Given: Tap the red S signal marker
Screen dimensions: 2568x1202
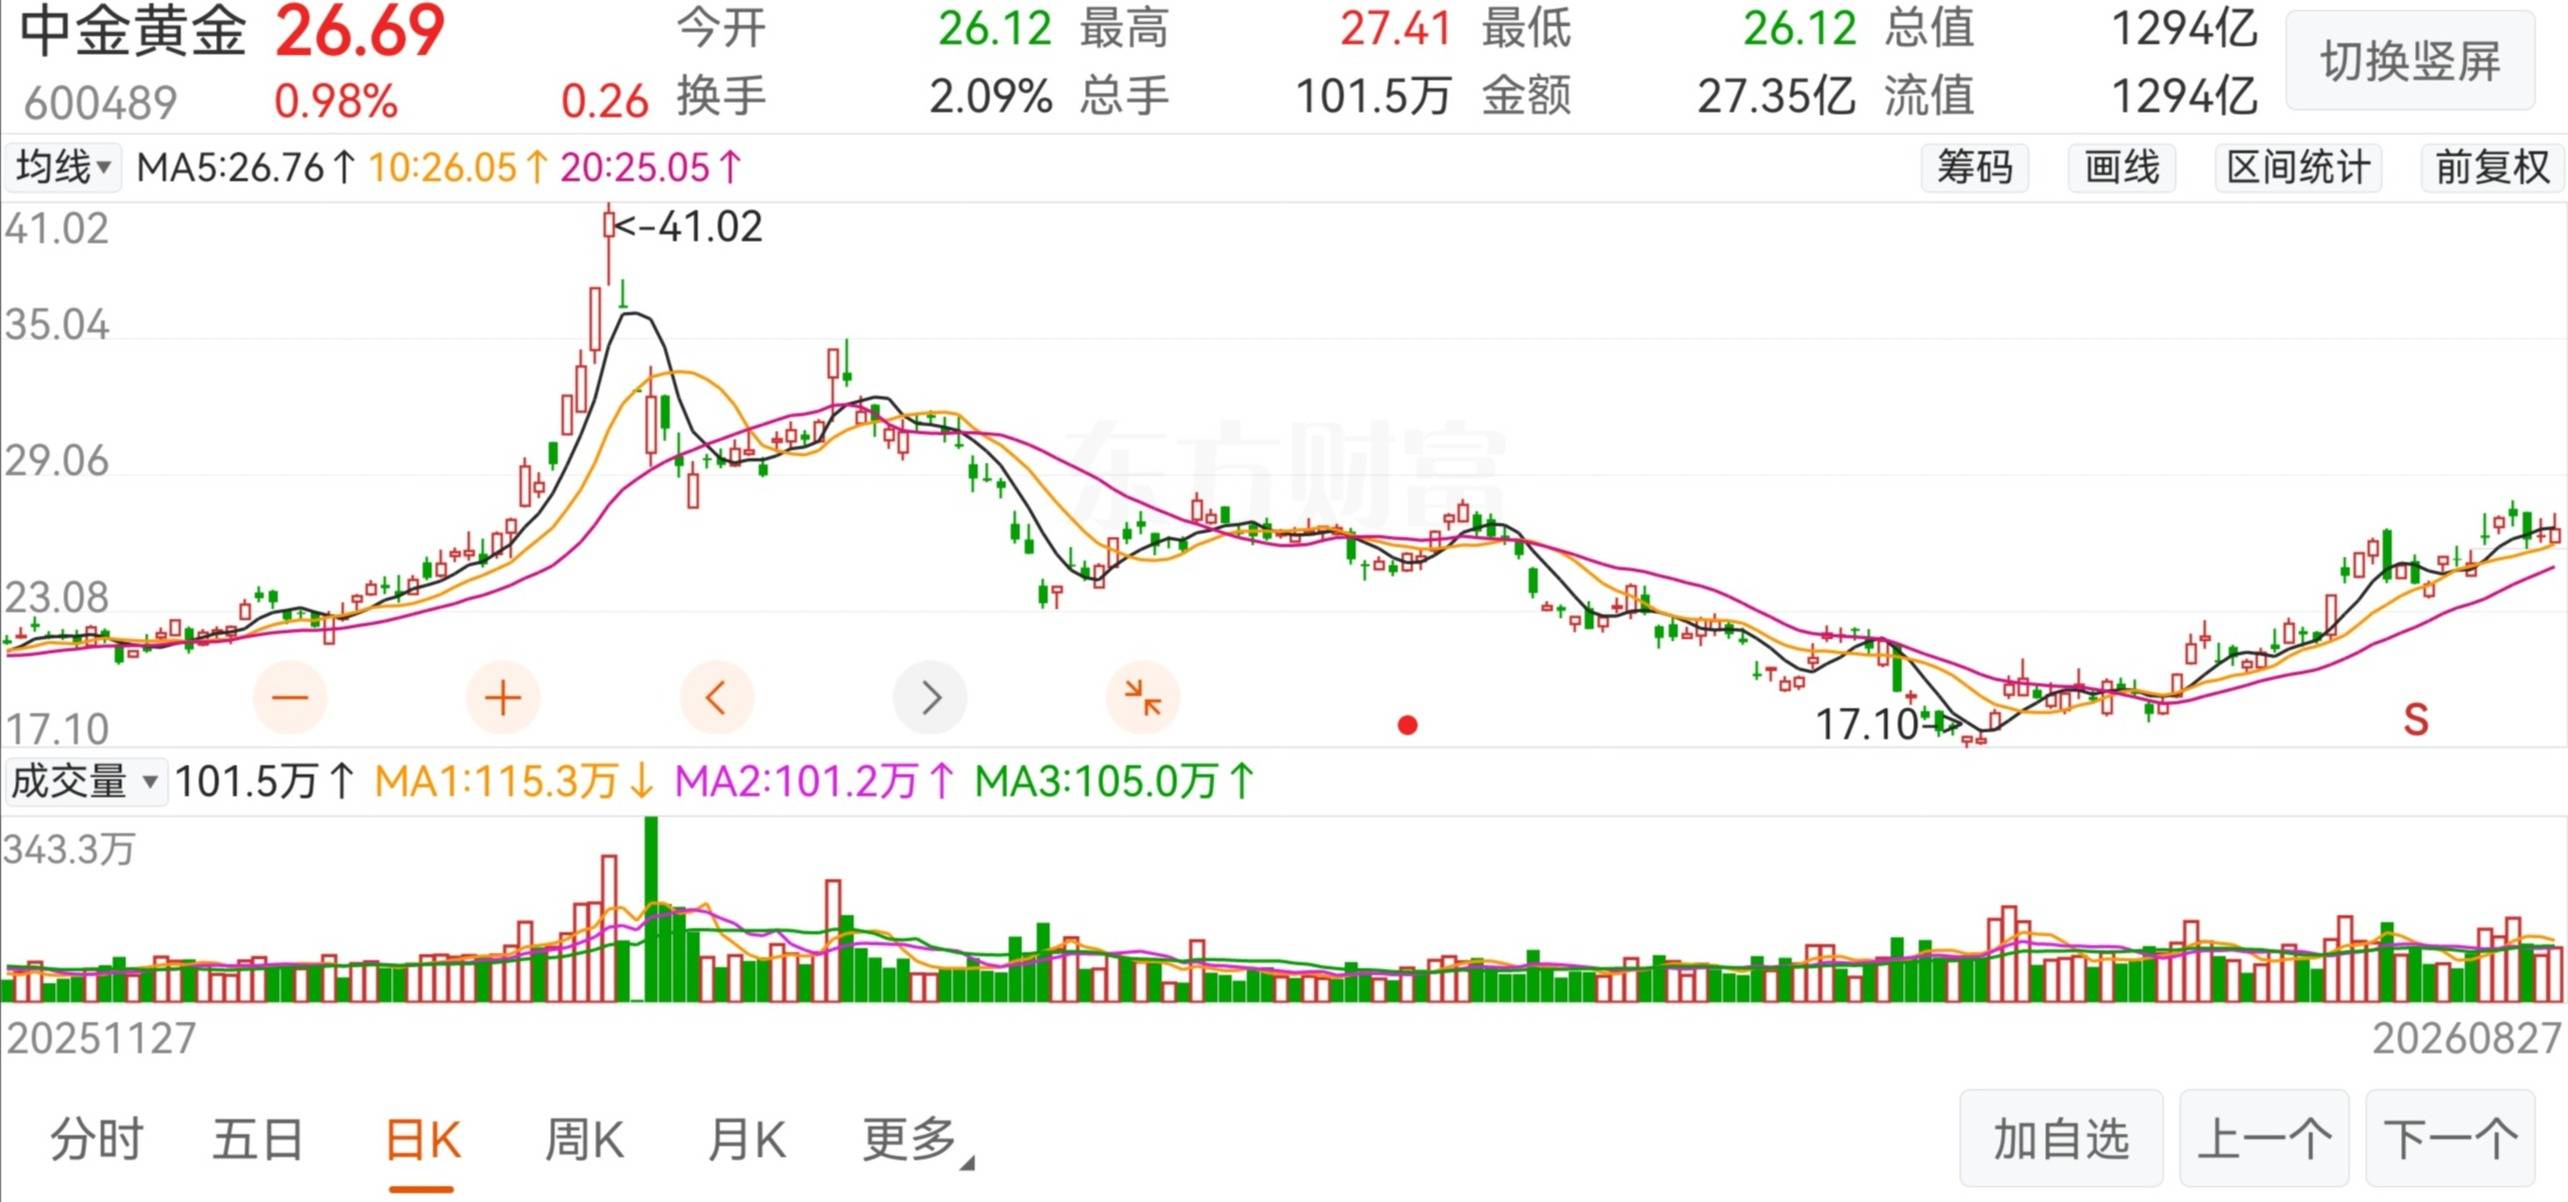Looking at the screenshot, I should coord(2416,719).
